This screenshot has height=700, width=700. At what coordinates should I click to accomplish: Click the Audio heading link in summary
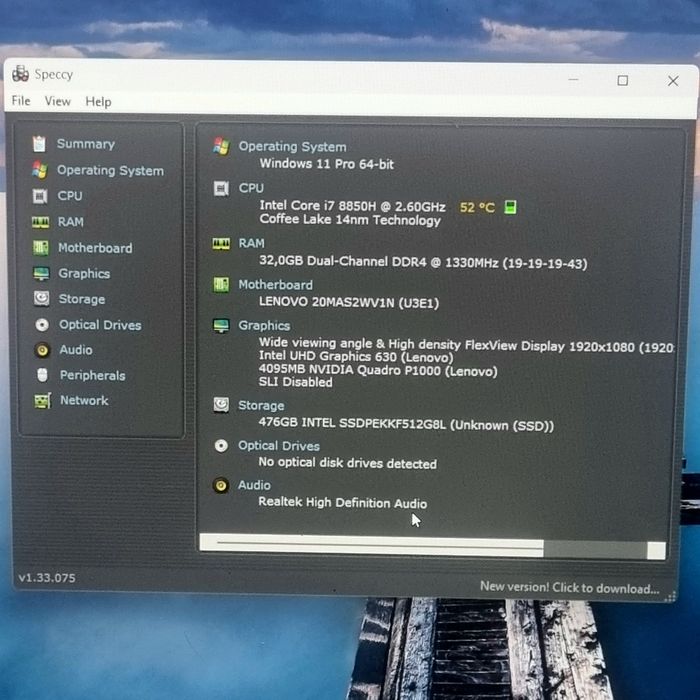254,485
